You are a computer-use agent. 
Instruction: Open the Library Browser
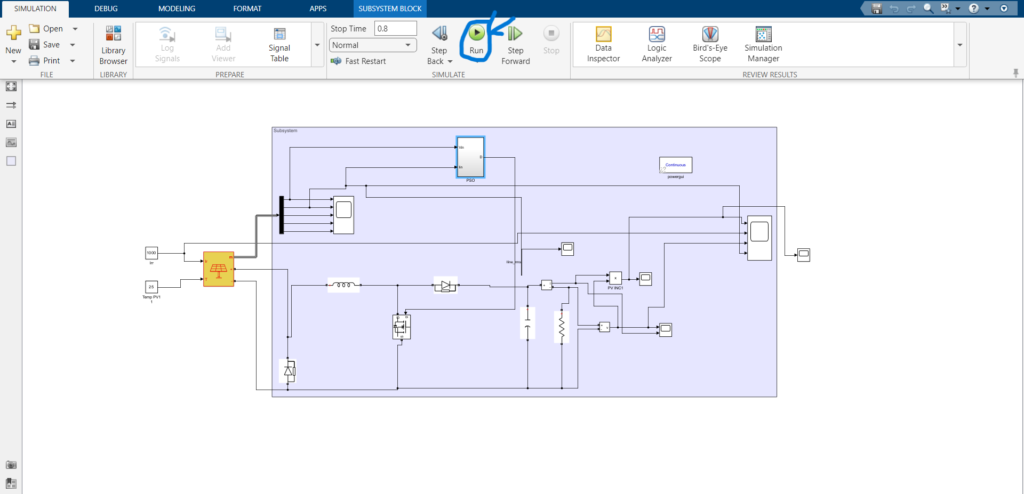tap(114, 44)
